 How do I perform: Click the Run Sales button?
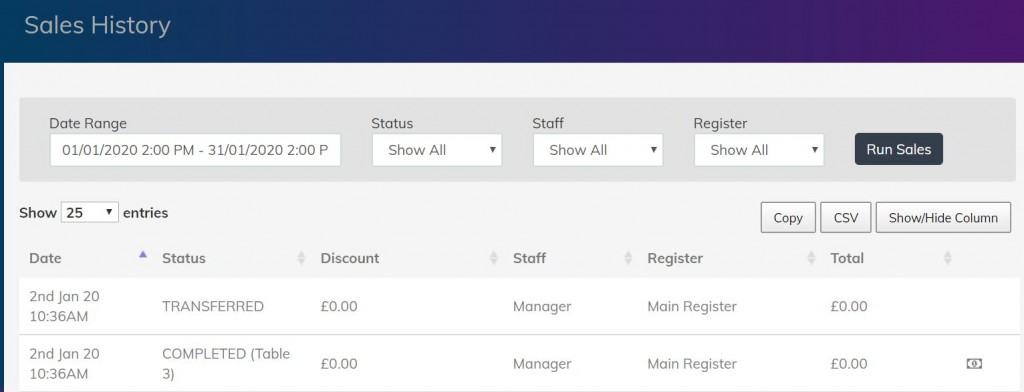pos(899,149)
